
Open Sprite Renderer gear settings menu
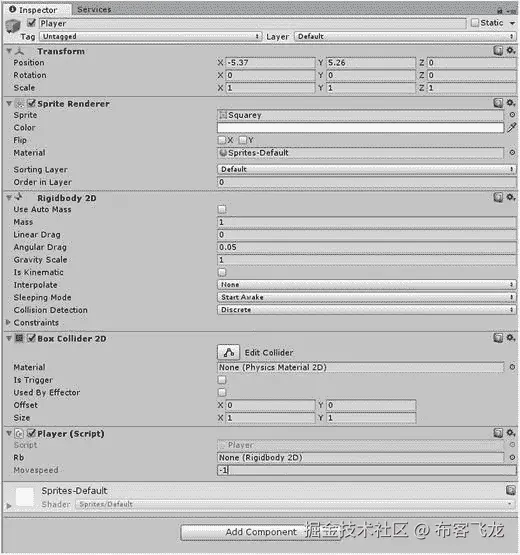[510, 103]
